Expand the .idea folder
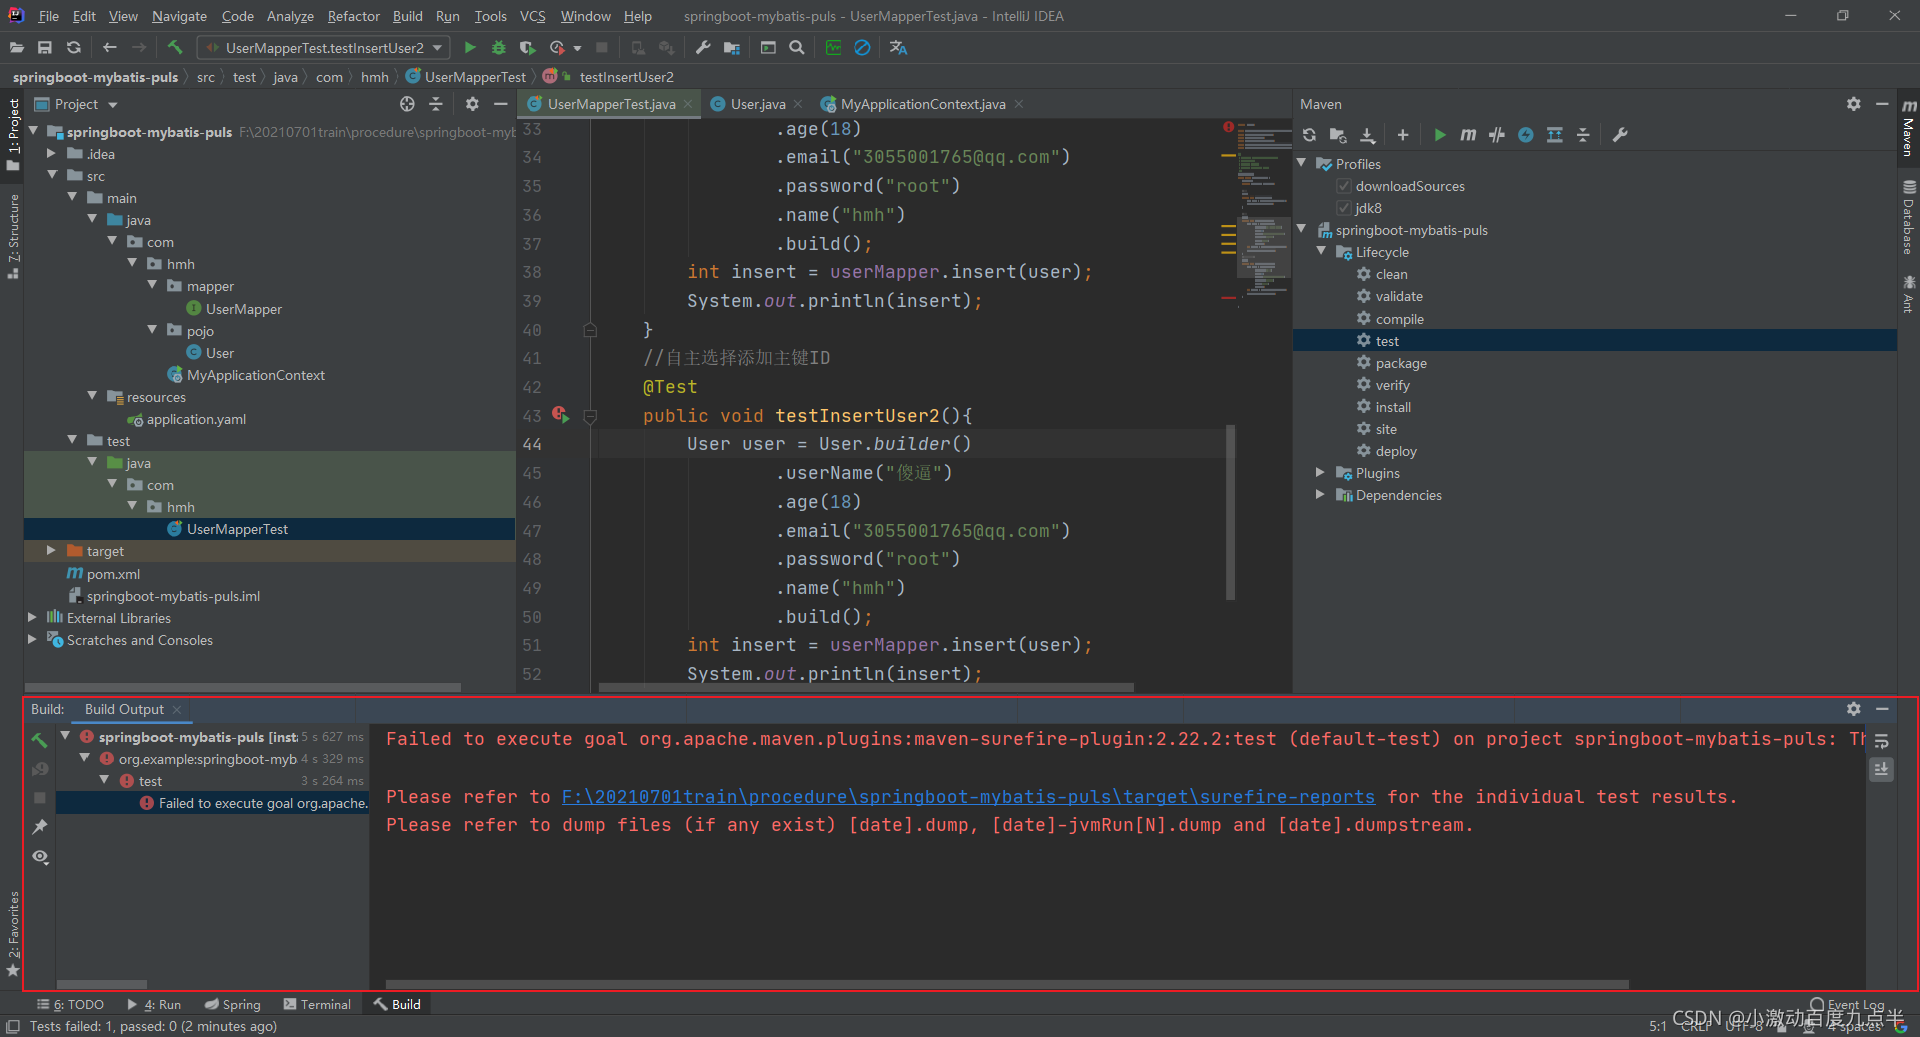The image size is (1920, 1037). tap(51, 153)
